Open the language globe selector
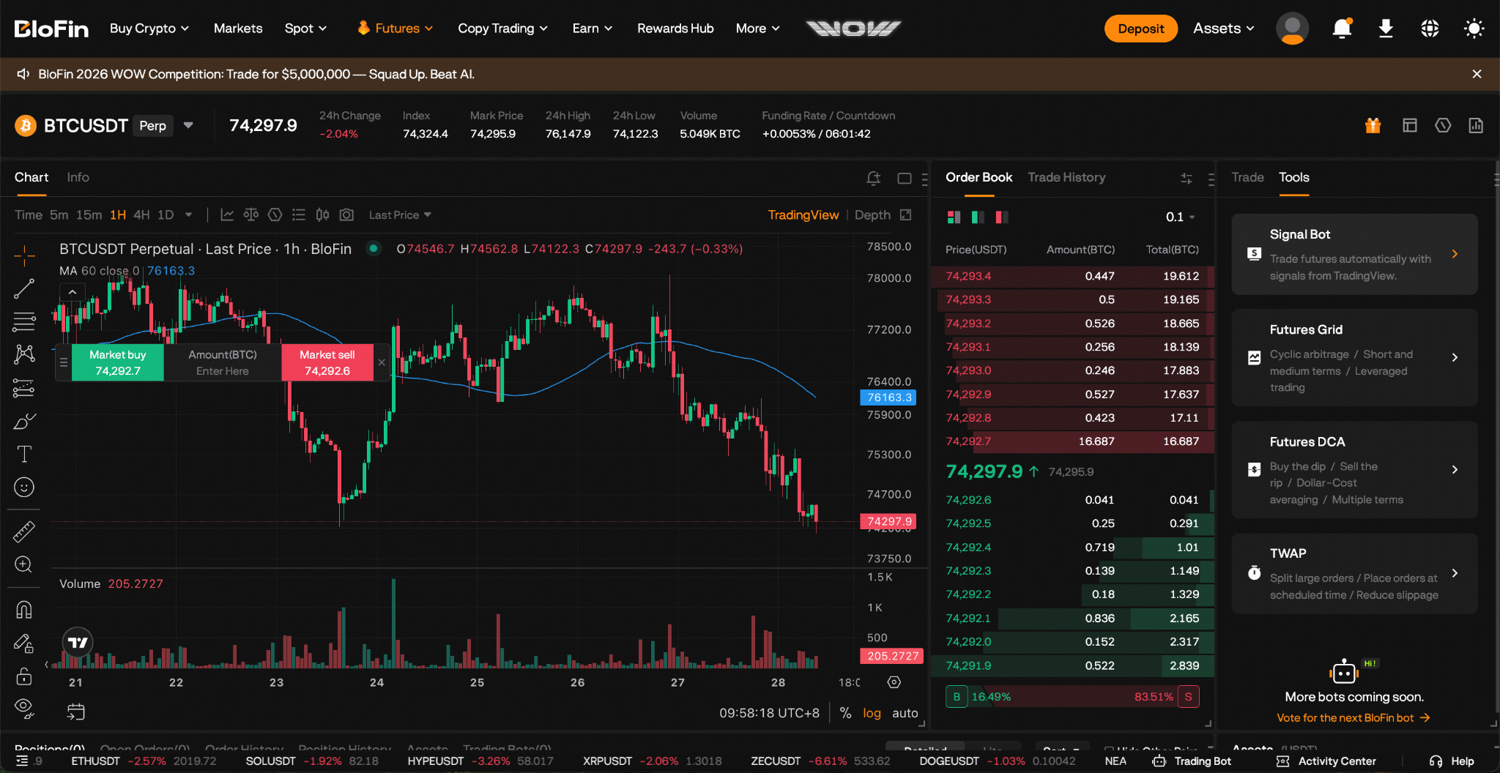The height and width of the screenshot is (773, 1500). [1430, 29]
